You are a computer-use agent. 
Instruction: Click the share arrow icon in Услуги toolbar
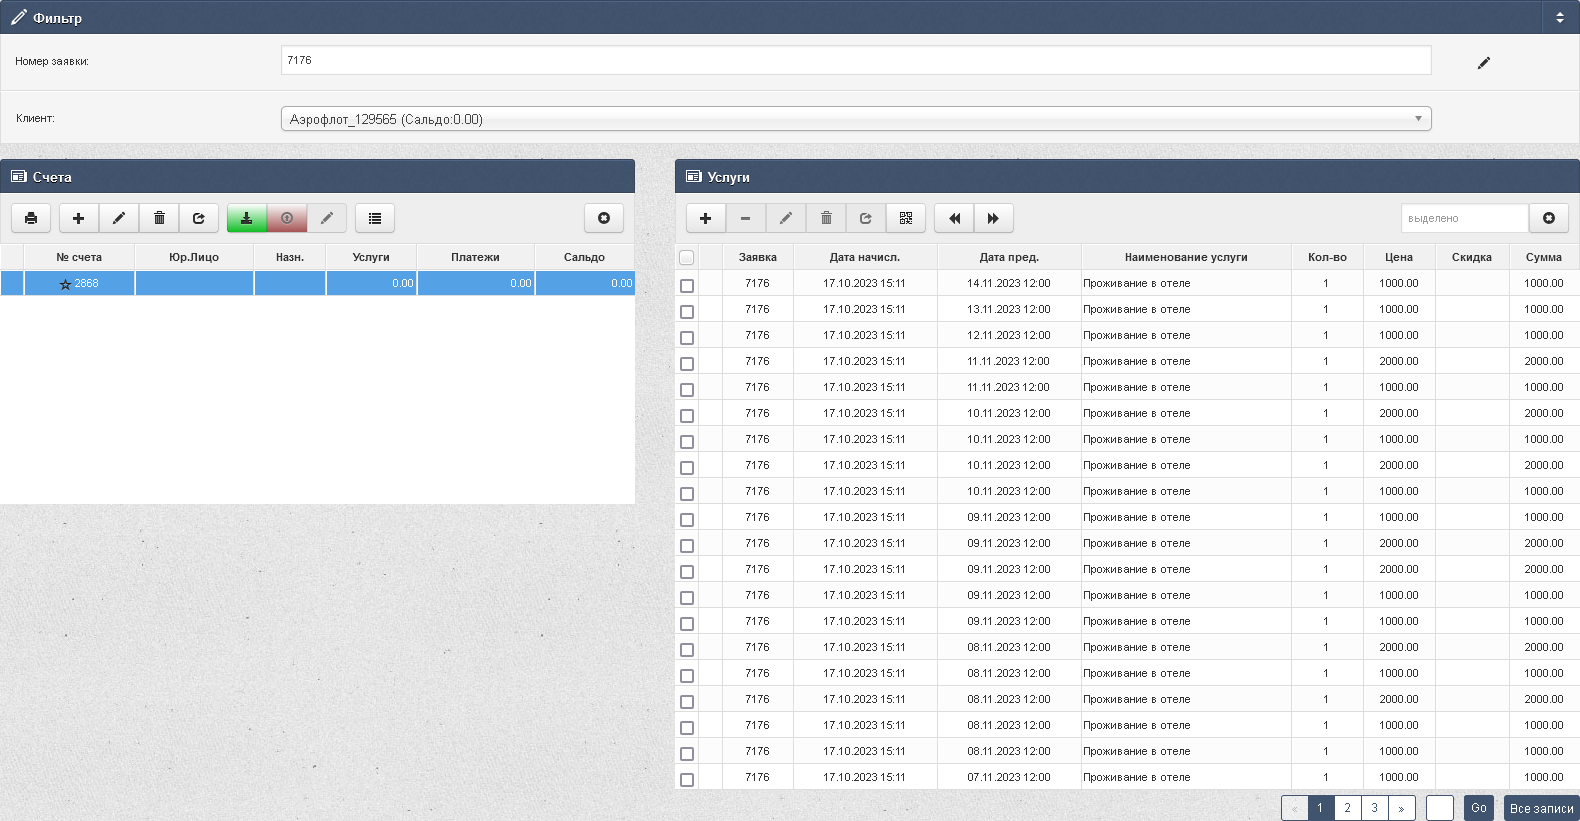(x=866, y=218)
